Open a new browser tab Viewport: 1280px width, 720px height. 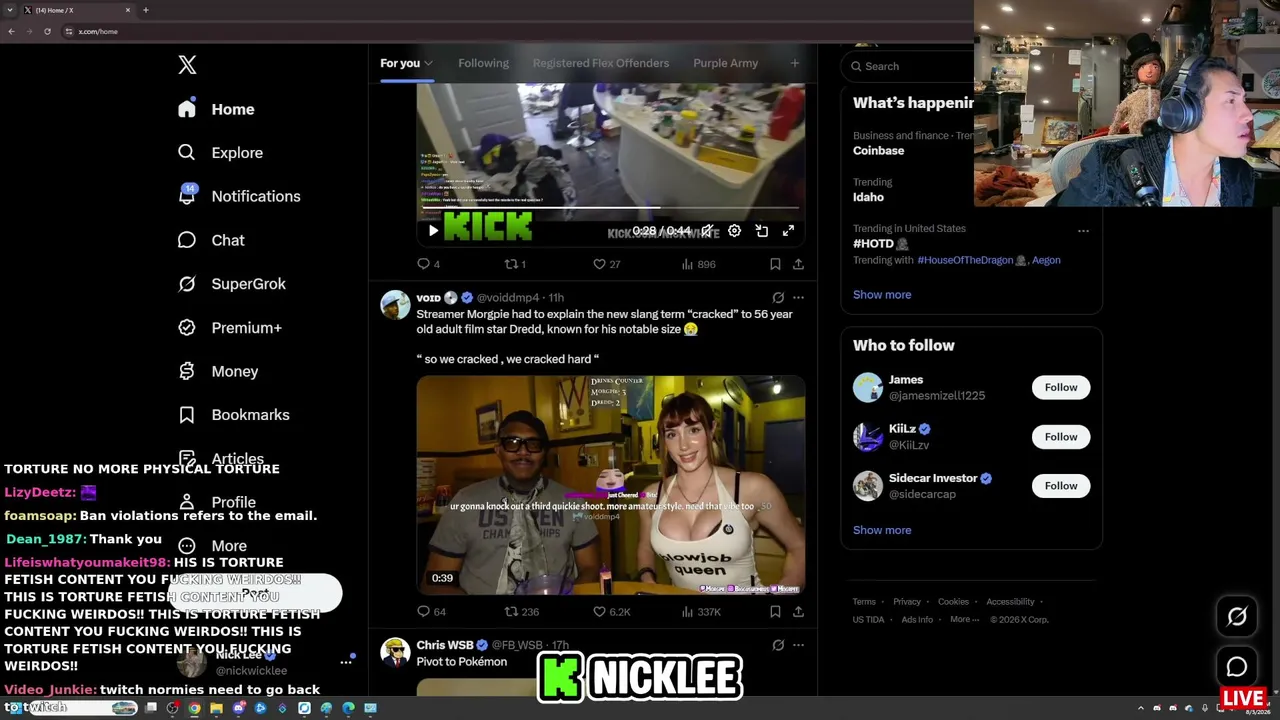(145, 10)
